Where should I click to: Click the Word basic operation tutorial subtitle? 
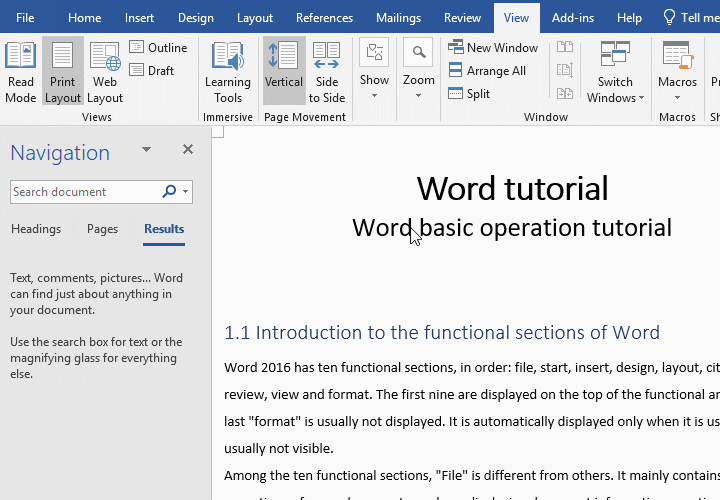coord(512,228)
